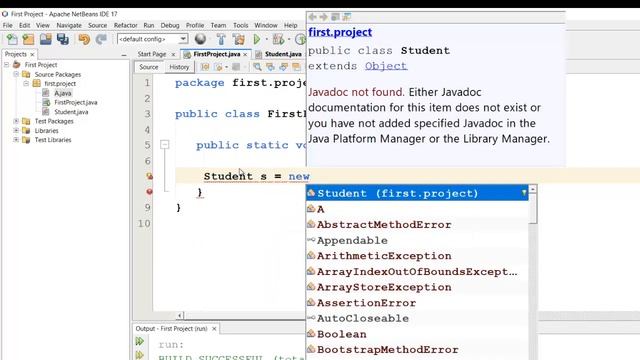Viewport: 640px width, 360px height.
Task: Collapse the First Project tree node
Action: [7, 64]
